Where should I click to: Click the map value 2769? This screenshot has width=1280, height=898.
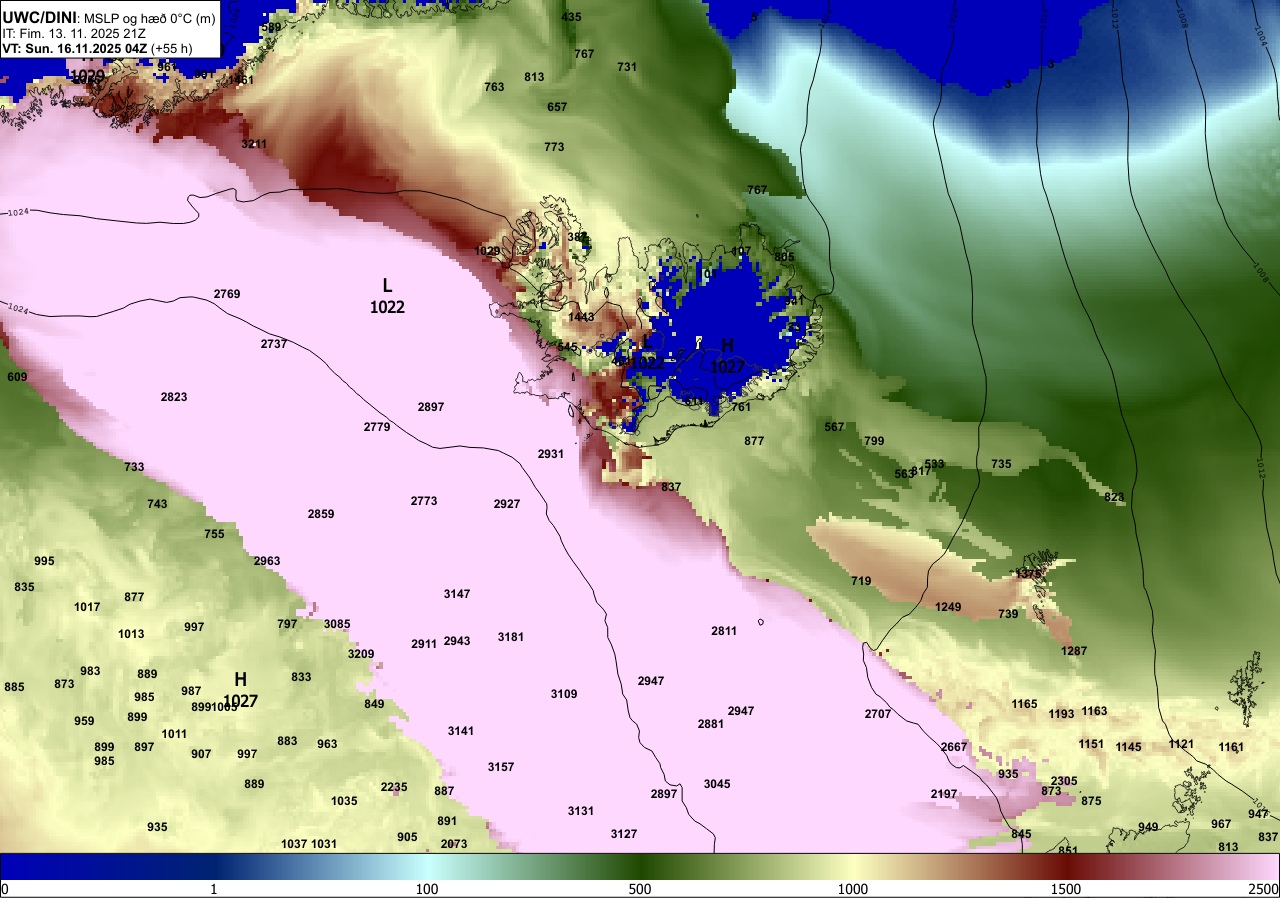(x=227, y=294)
